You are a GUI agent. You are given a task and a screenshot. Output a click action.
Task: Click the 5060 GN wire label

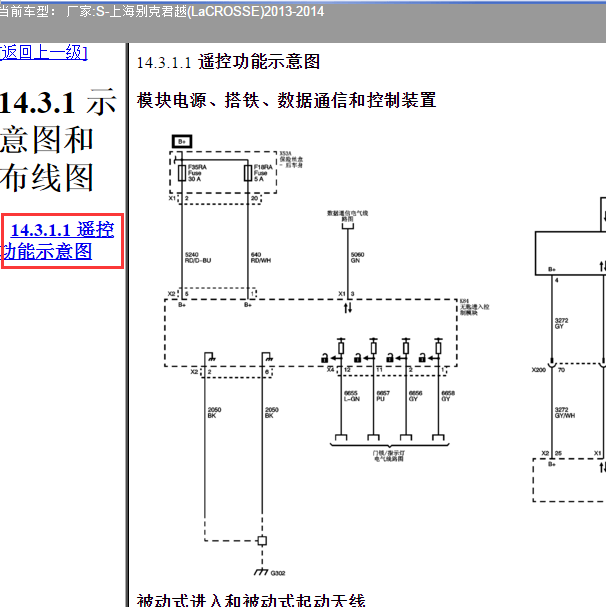tap(357, 257)
